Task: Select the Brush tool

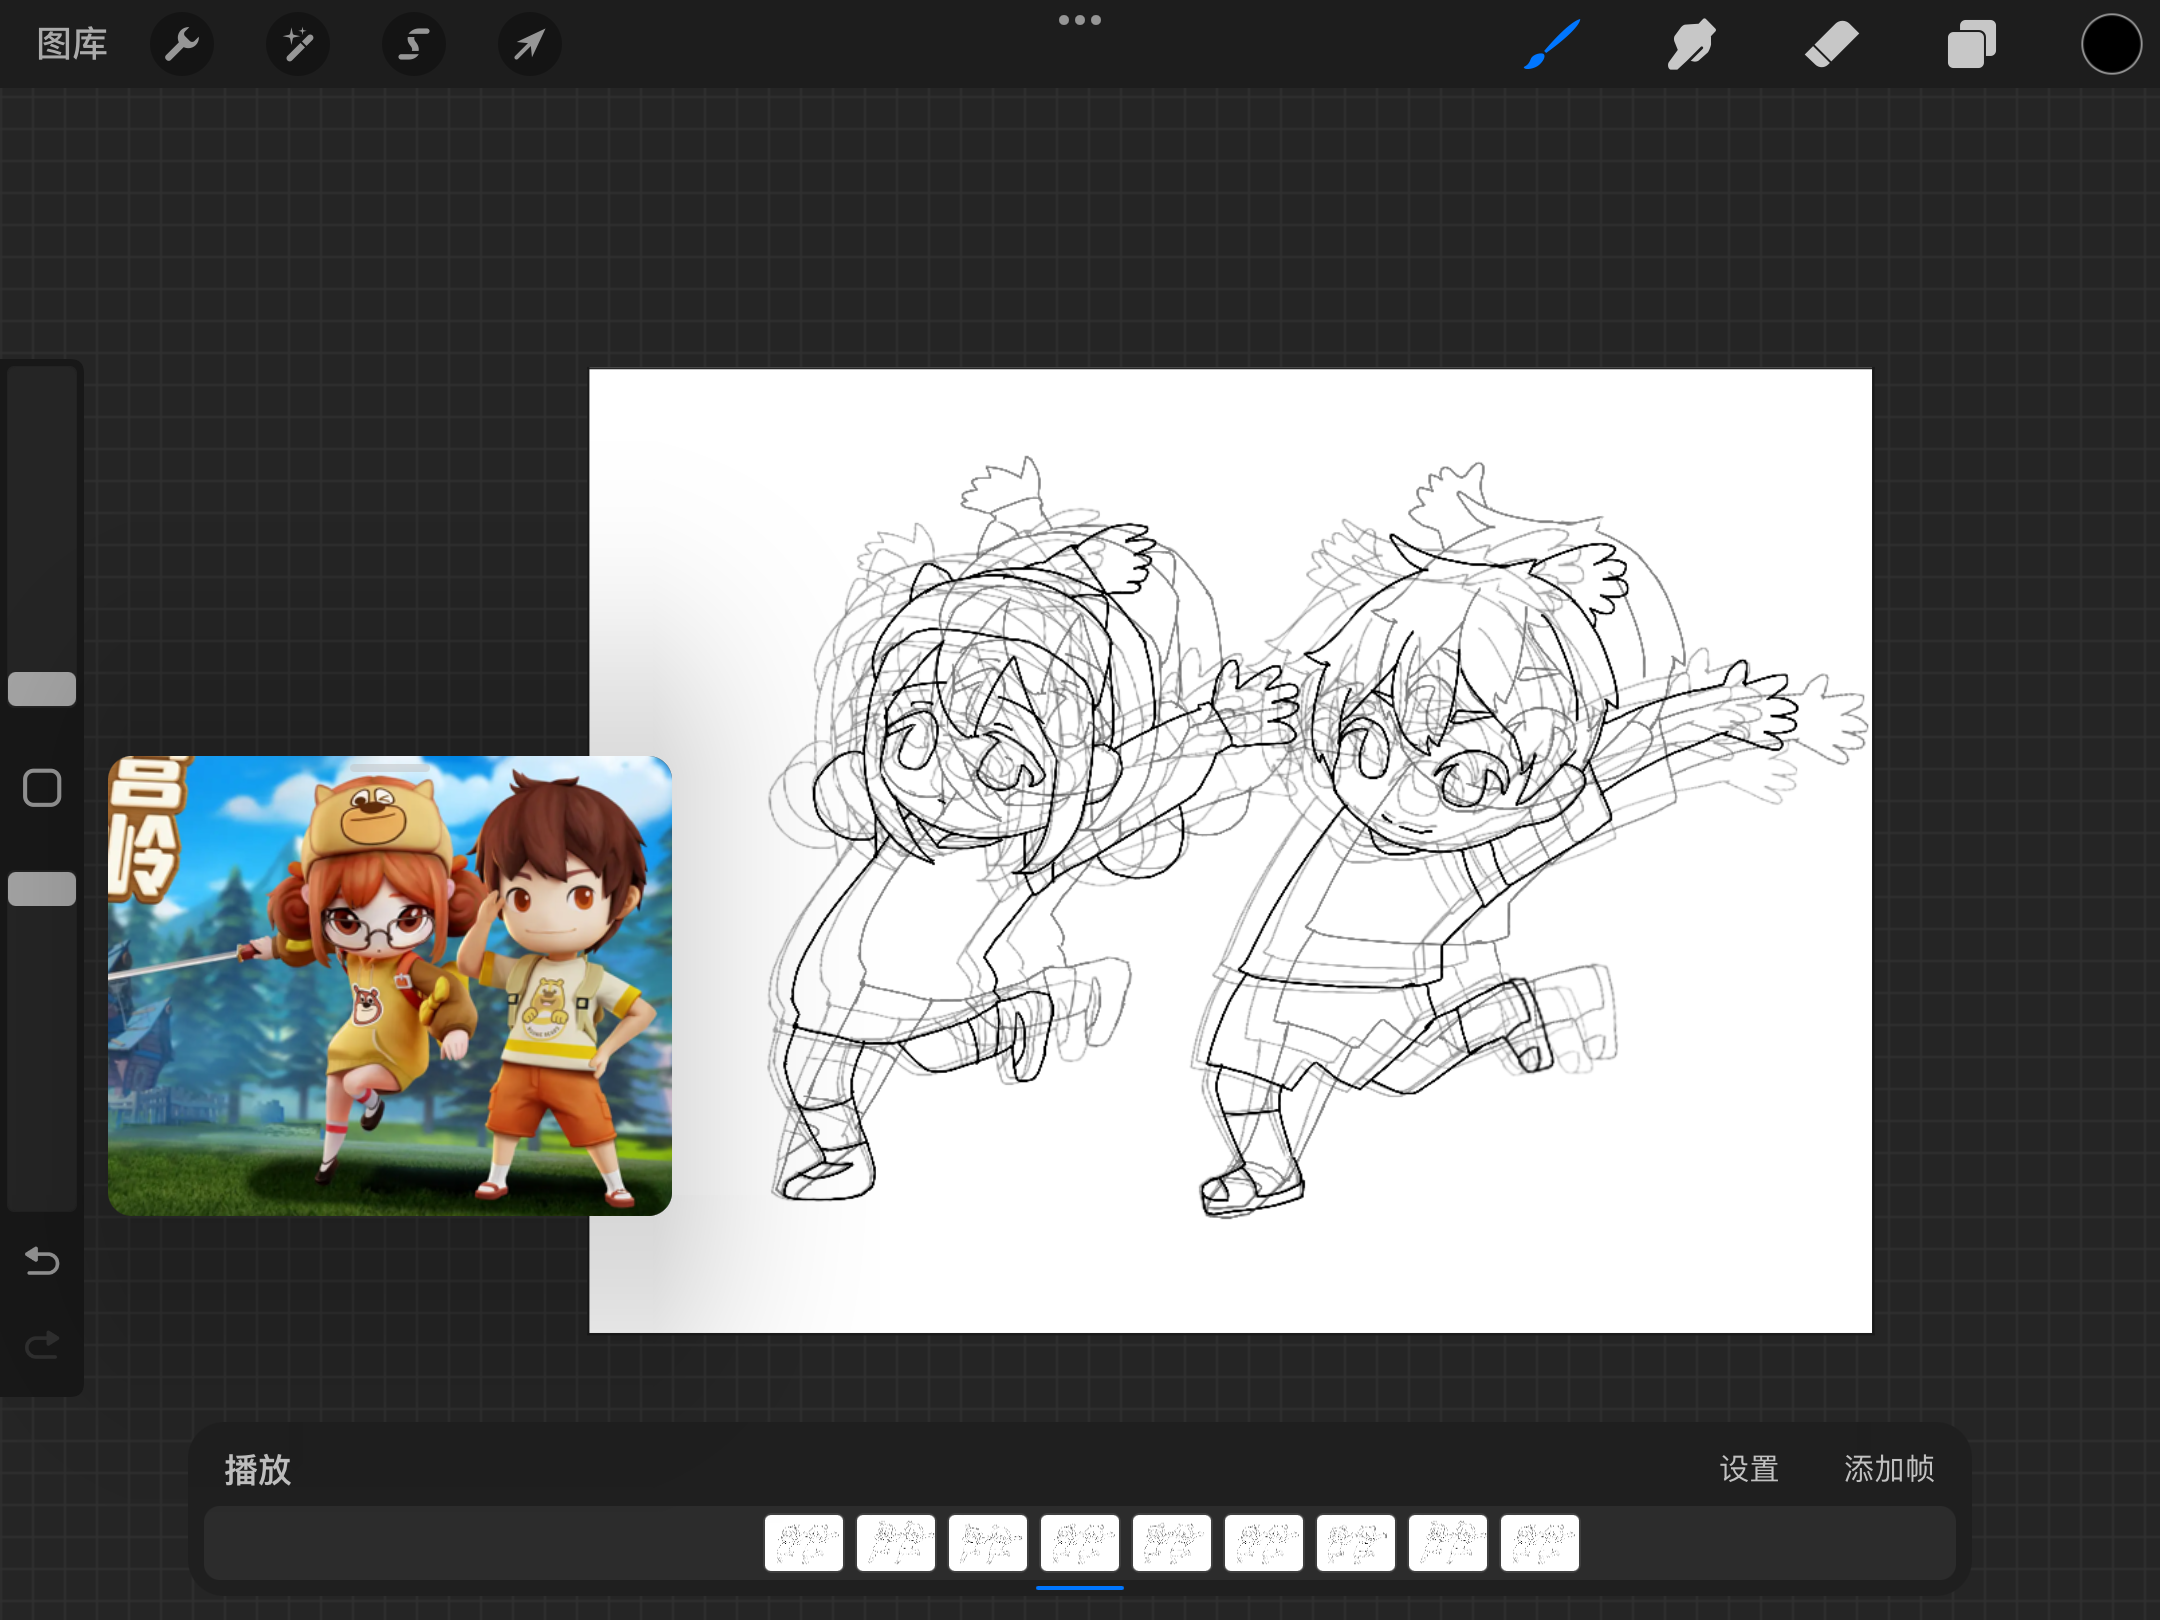Action: coord(1552,44)
